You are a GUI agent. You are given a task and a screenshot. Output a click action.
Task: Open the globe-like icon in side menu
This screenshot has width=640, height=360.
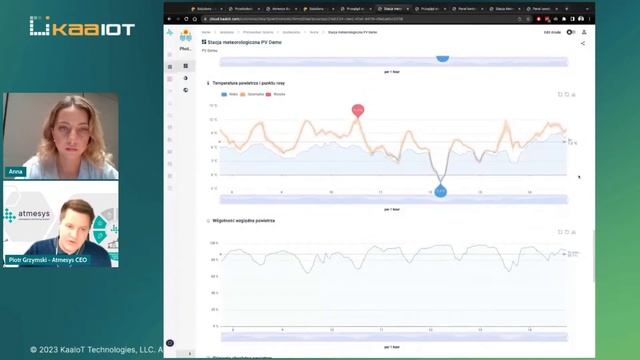[x=186, y=90]
